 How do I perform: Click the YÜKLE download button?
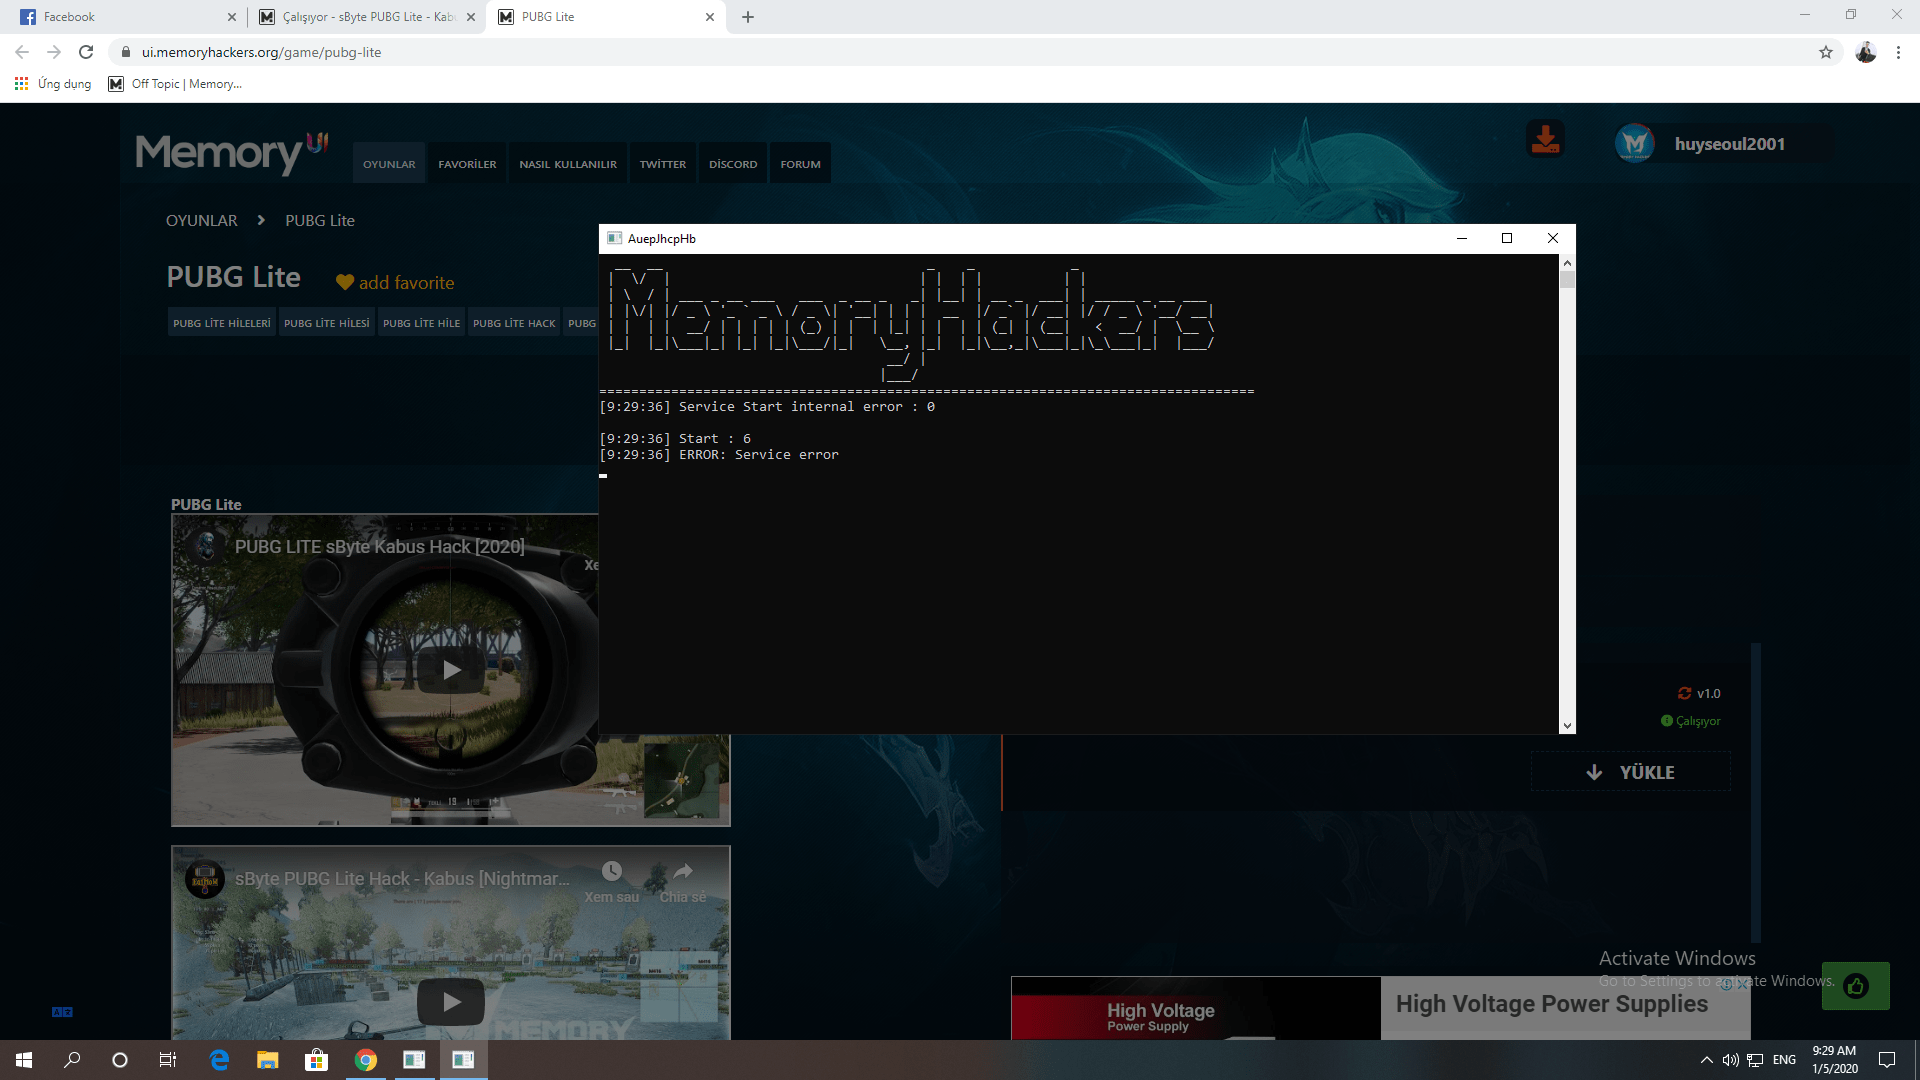(1631, 772)
